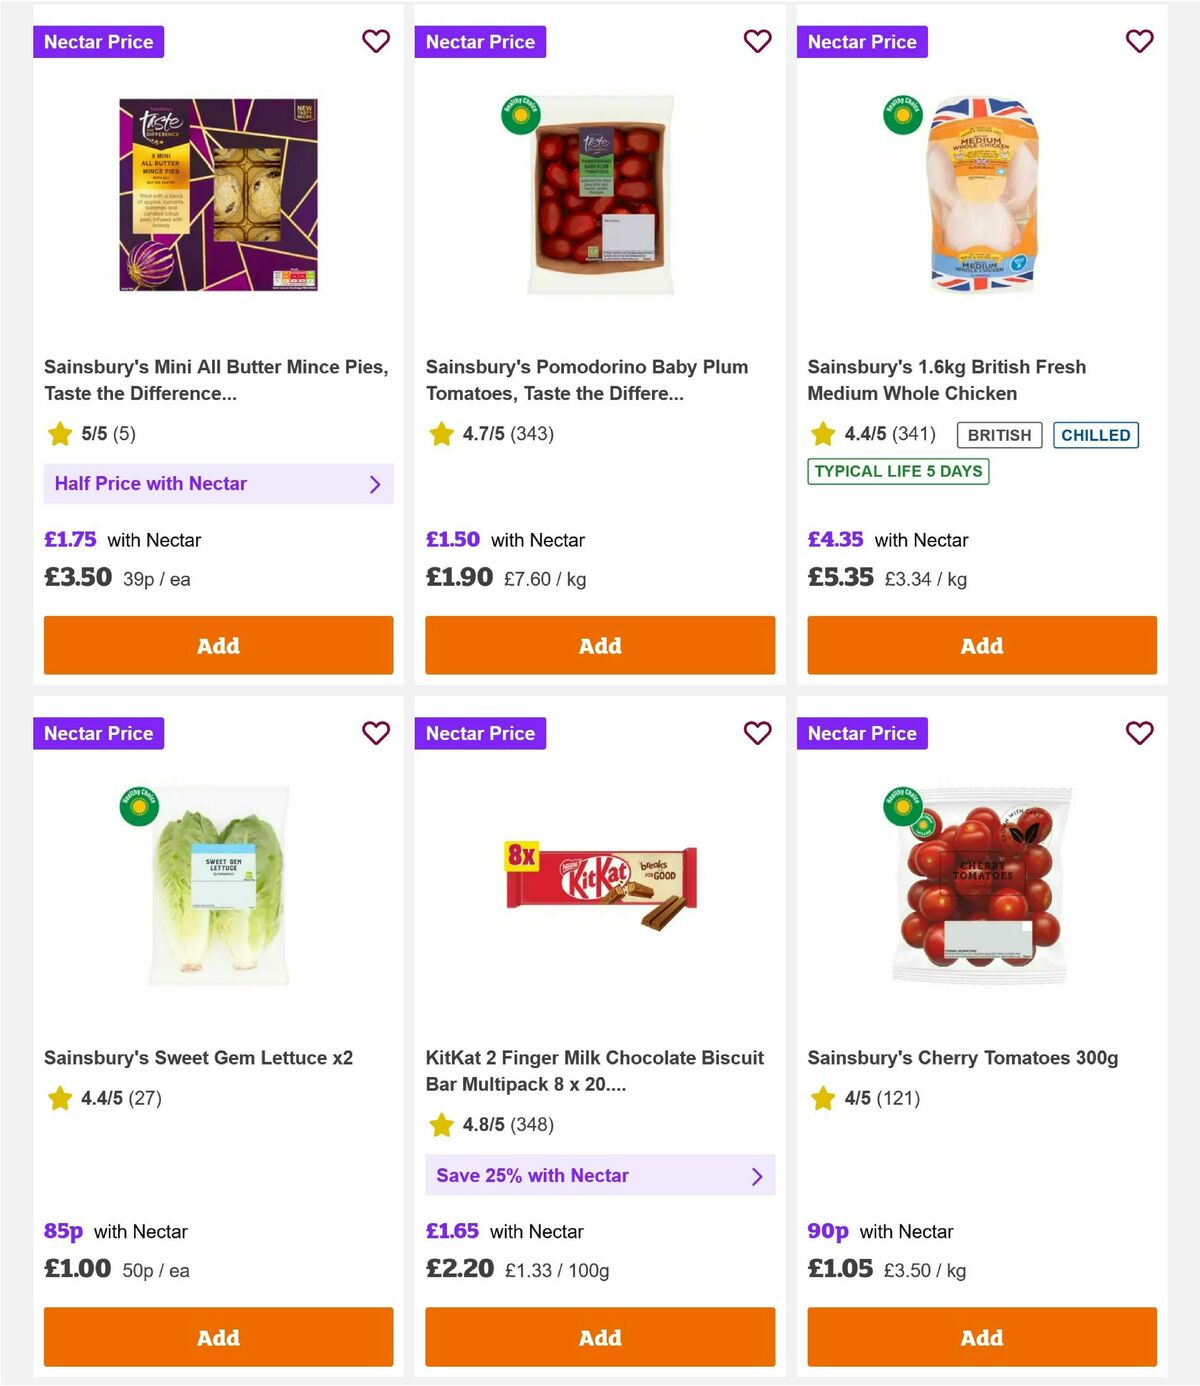Expand the Half Price with Nectar offer
The height and width of the screenshot is (1386, 1200).
coord(218,483)
